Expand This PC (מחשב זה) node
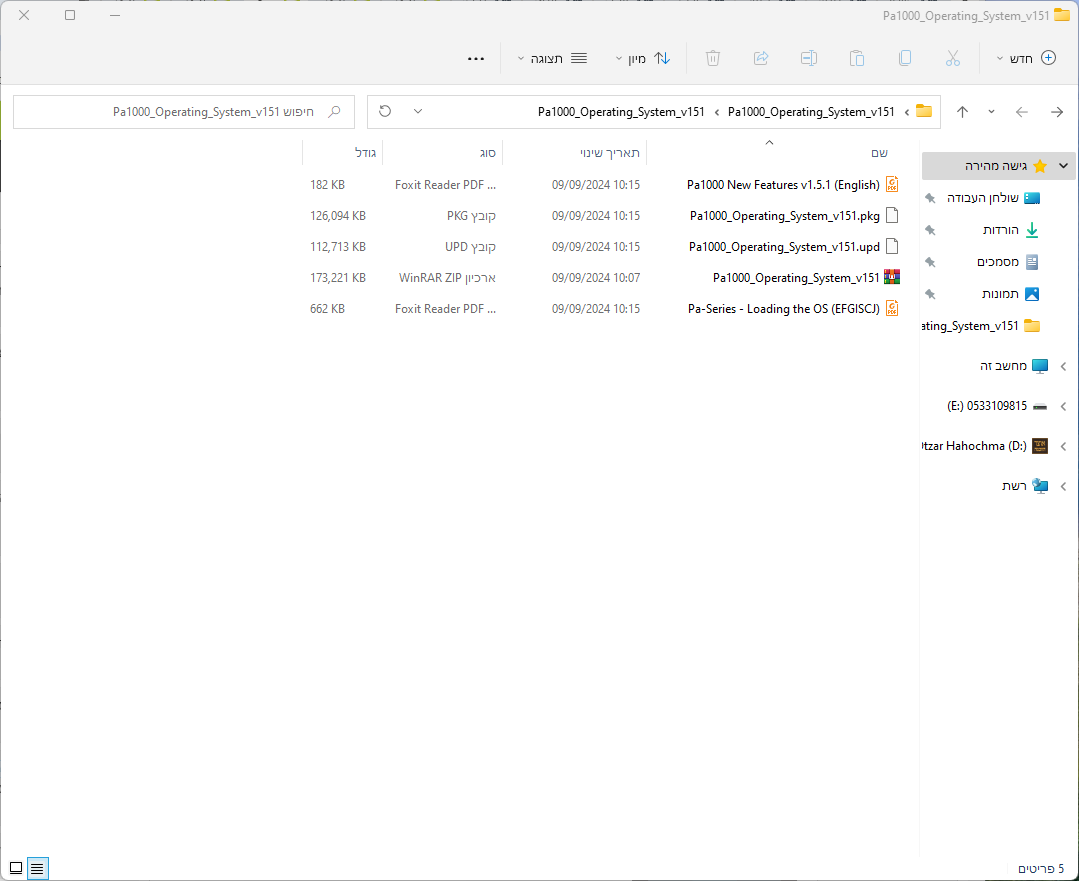Screen dimensions: 1079x881 [x=1063, y=366]
